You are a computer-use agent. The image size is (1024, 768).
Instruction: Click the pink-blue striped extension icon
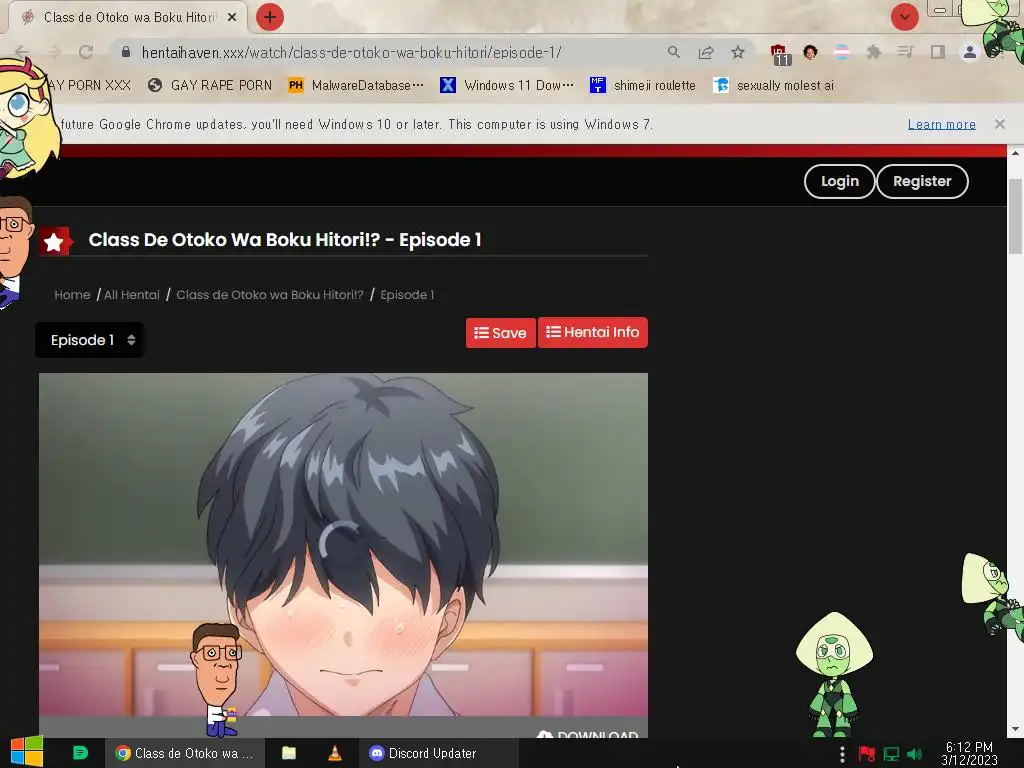pos(842,52)
